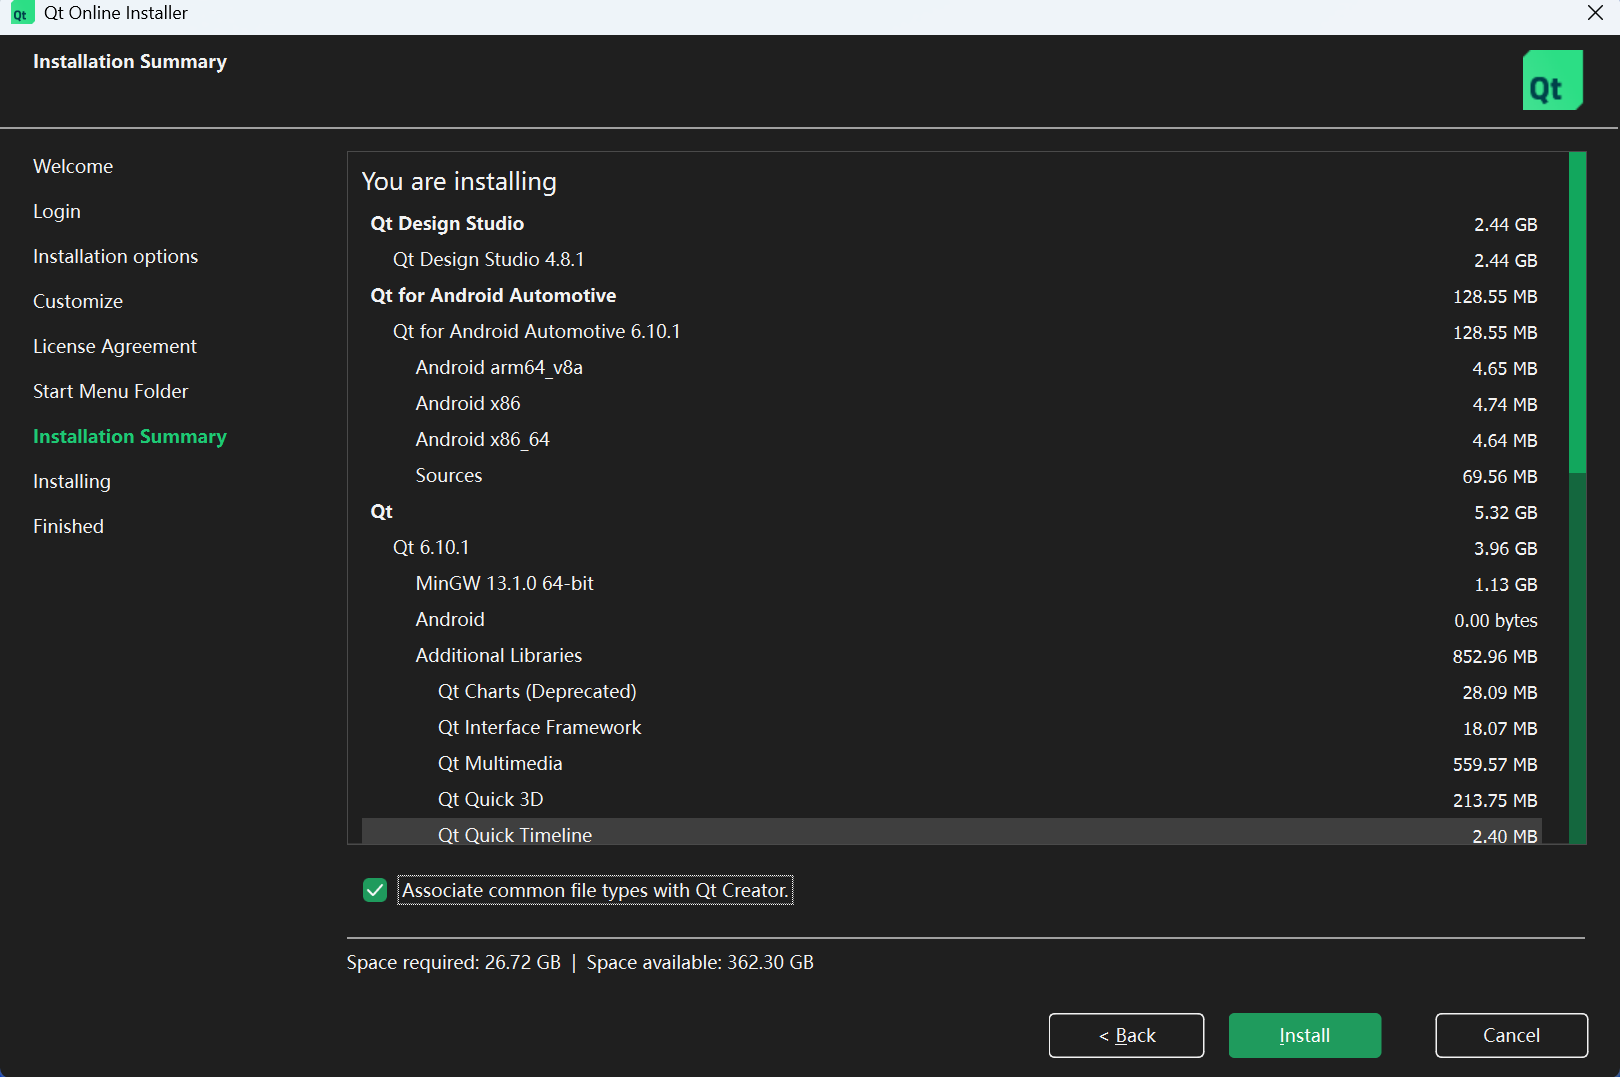The width and height of the screenshot is (1620, 1077).
Task: Select the Installation Summary step in the sidebar
Action: [x=130, y=436]
